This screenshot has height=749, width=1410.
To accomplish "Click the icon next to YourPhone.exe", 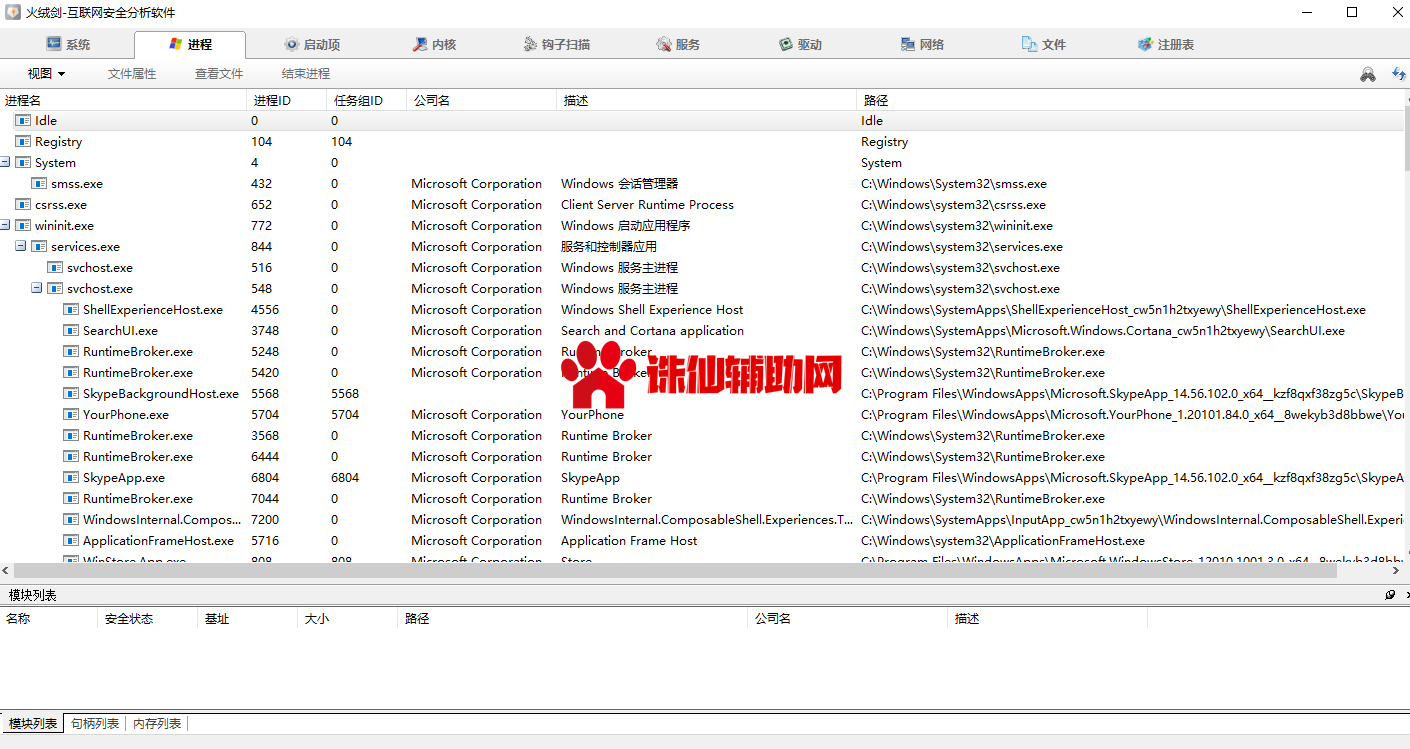I will [71, 414].
